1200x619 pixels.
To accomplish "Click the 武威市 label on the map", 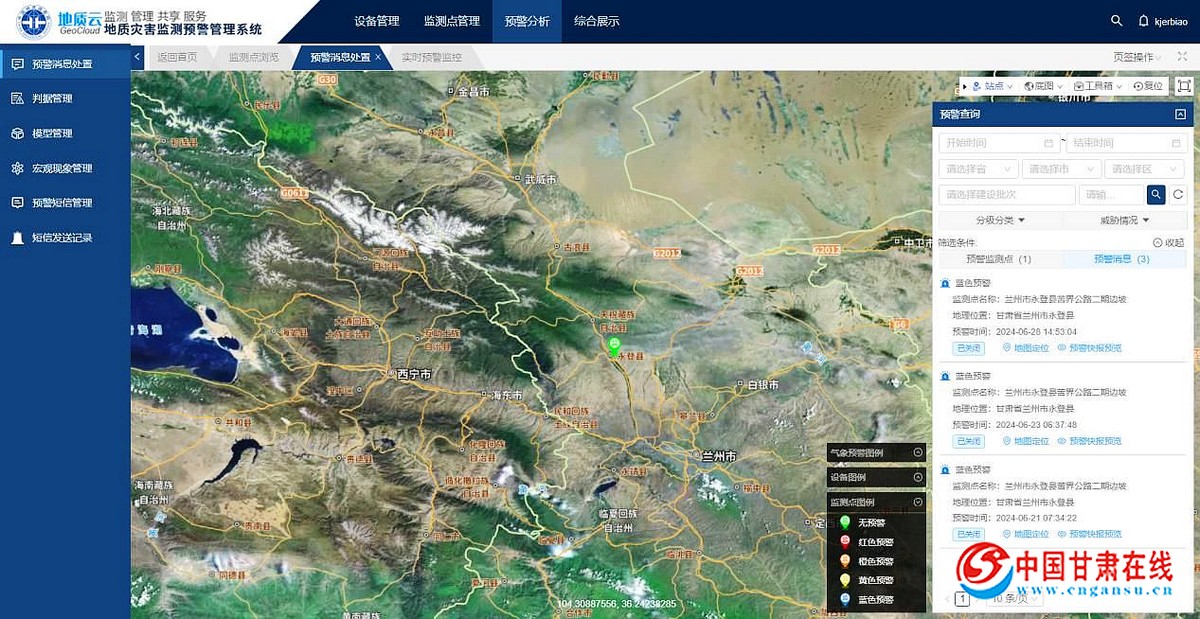I will (541, 180).
